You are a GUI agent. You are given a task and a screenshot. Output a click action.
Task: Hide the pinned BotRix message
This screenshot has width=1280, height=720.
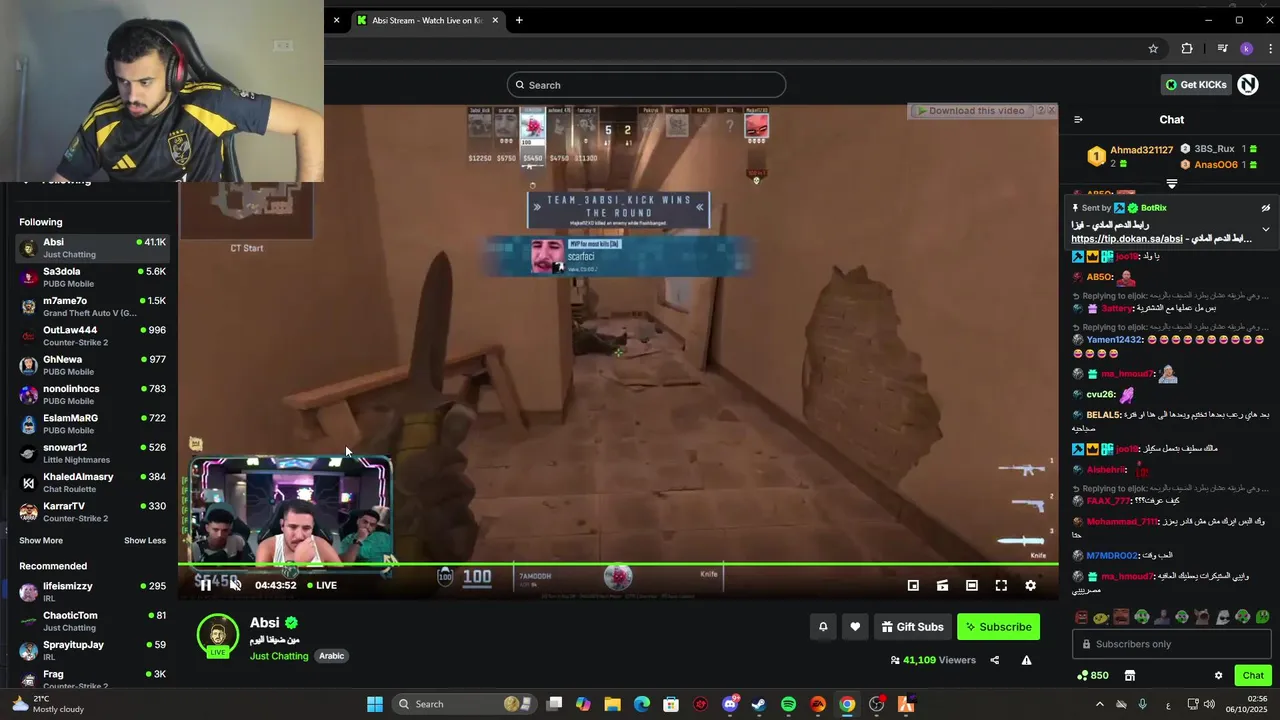[x=1265, y=208]
